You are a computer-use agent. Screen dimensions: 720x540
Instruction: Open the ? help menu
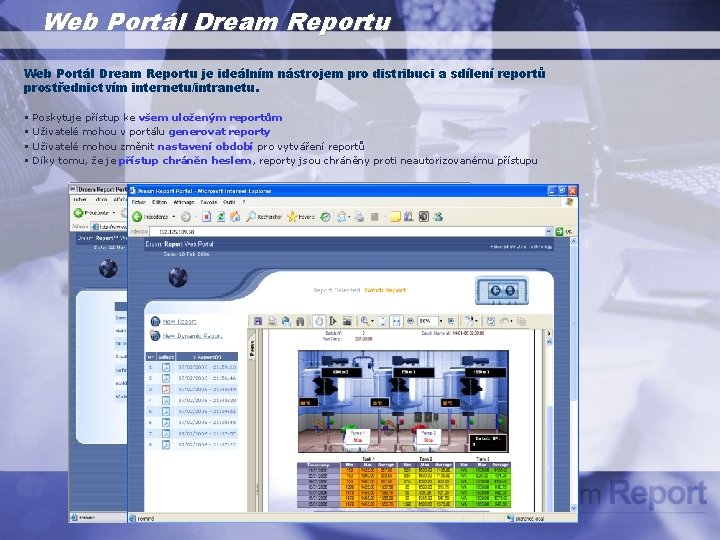pyautogui.click(x=244, y=202)
